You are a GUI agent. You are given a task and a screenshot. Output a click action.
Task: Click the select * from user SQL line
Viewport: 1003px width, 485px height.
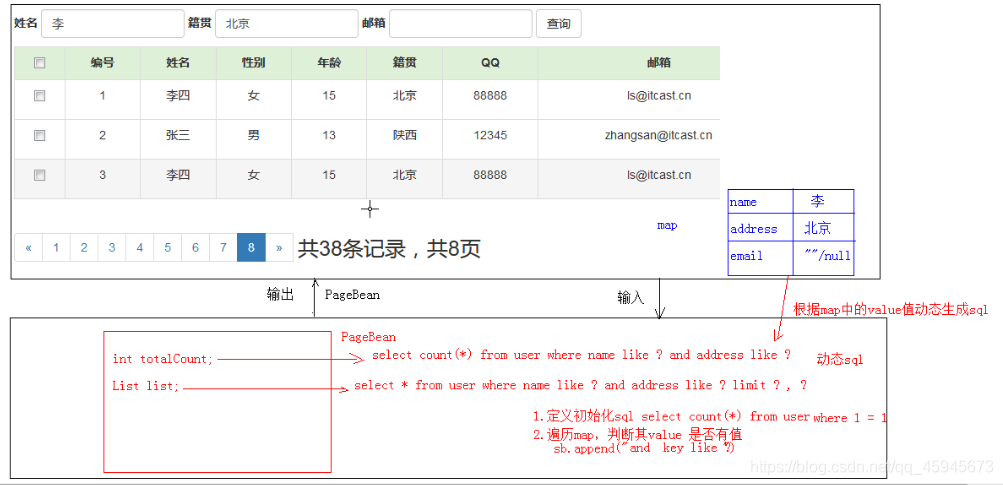[x=580, y=385]
